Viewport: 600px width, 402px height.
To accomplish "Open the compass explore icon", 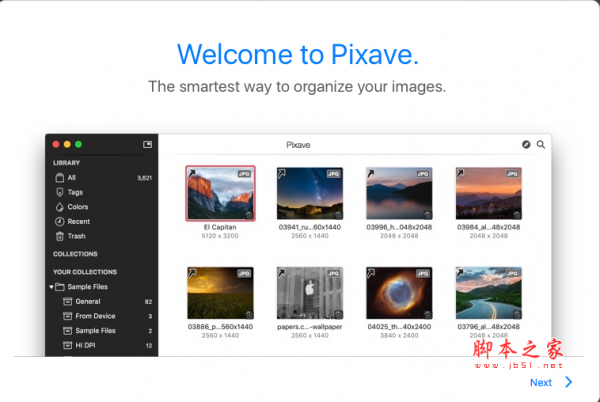I will click(526, 145).
